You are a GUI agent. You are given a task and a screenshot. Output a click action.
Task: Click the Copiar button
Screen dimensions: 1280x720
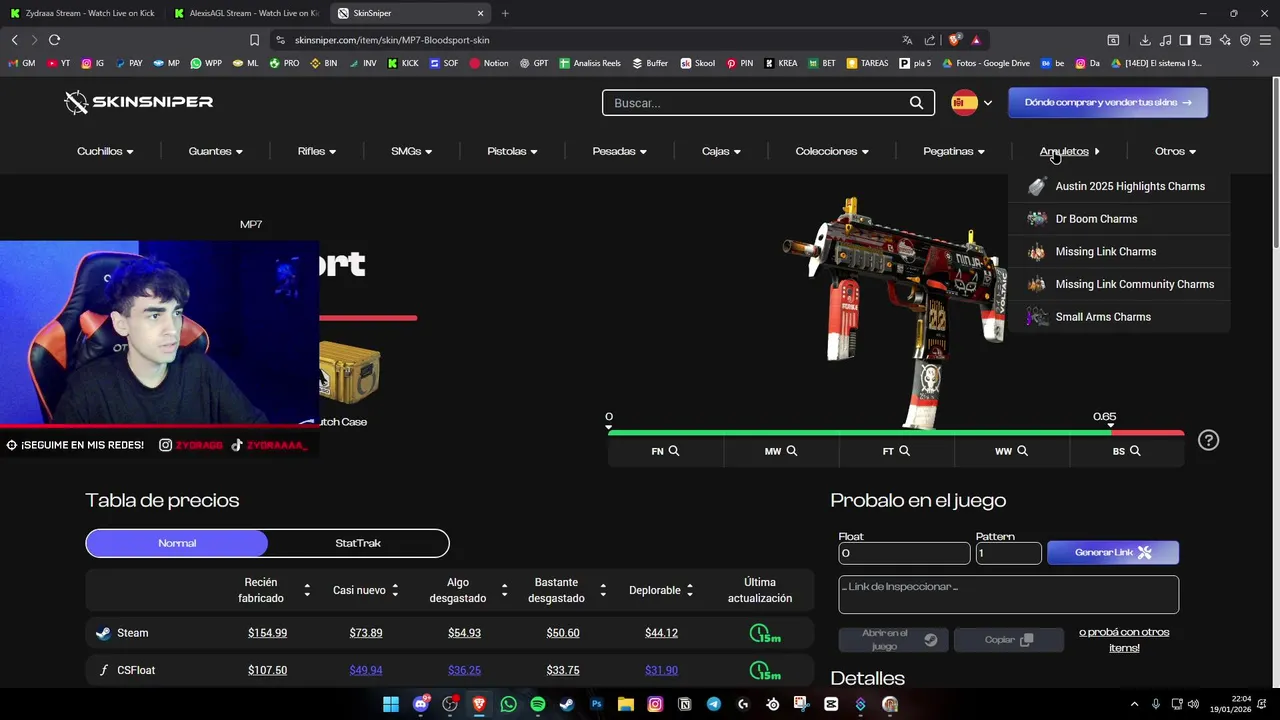click(1008, 640)
